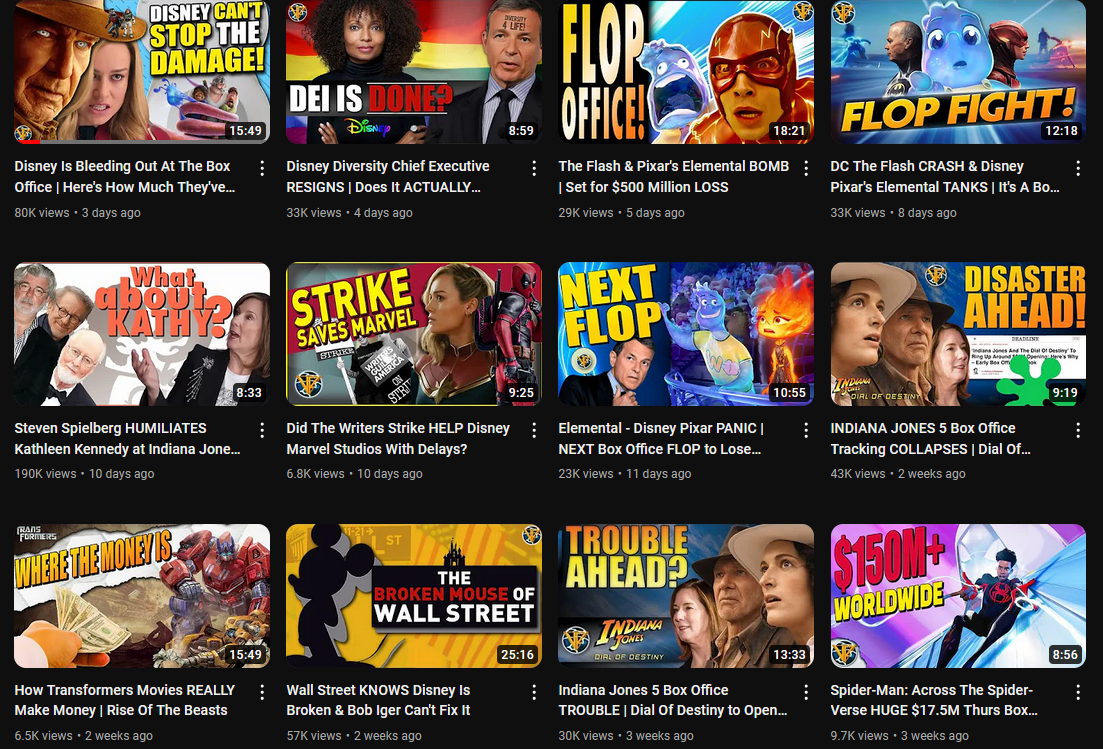Play the 'Strike Saves Marvel' thumbnail
The height and width of the screenshot is (749, 1103).
[414, 334]
